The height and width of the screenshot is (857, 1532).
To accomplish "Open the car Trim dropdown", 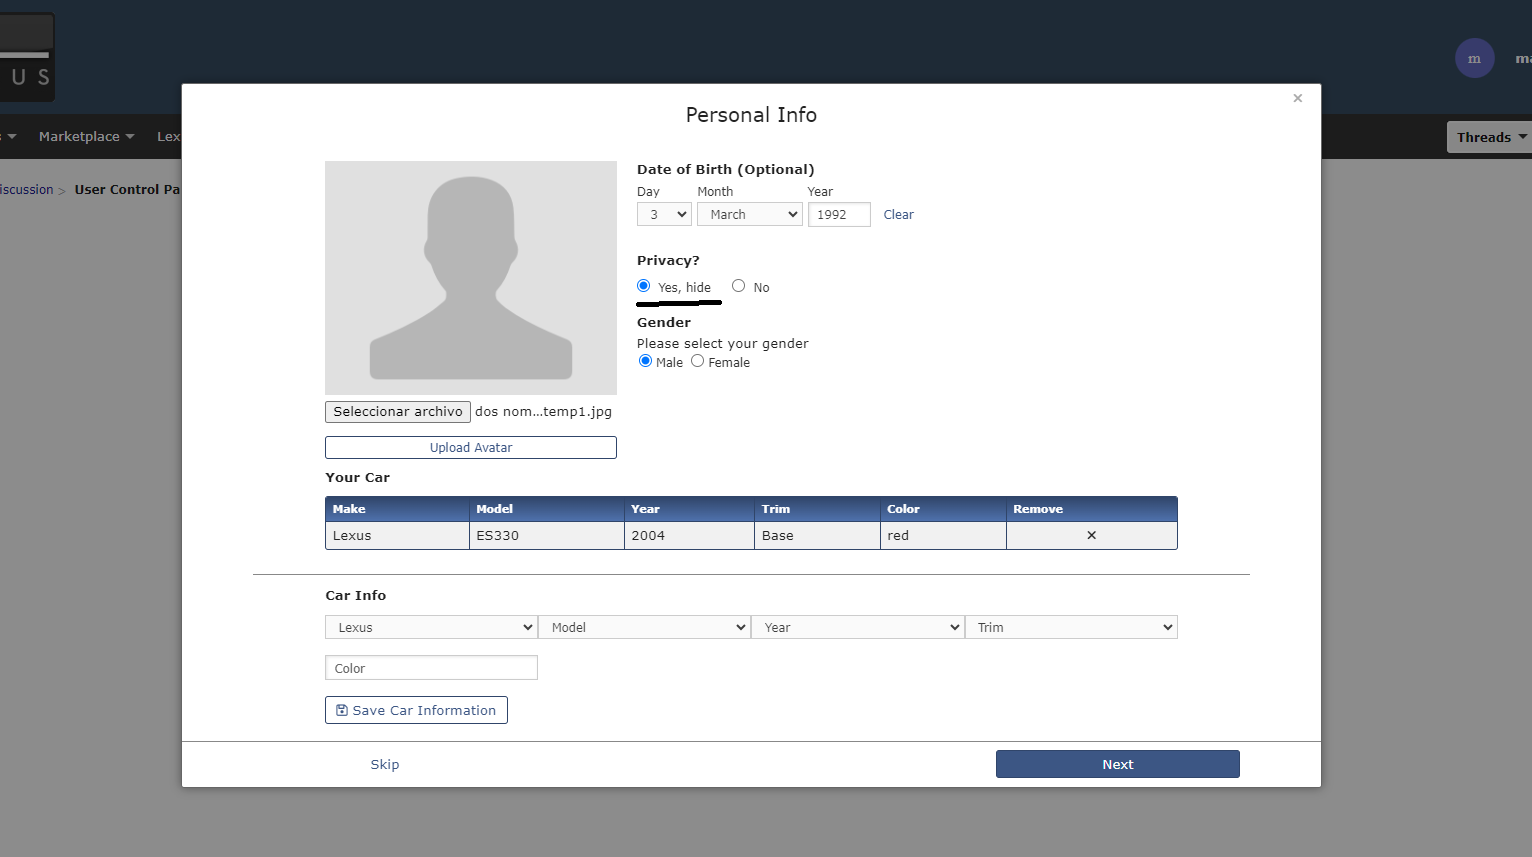I will tap(1070, 627).
